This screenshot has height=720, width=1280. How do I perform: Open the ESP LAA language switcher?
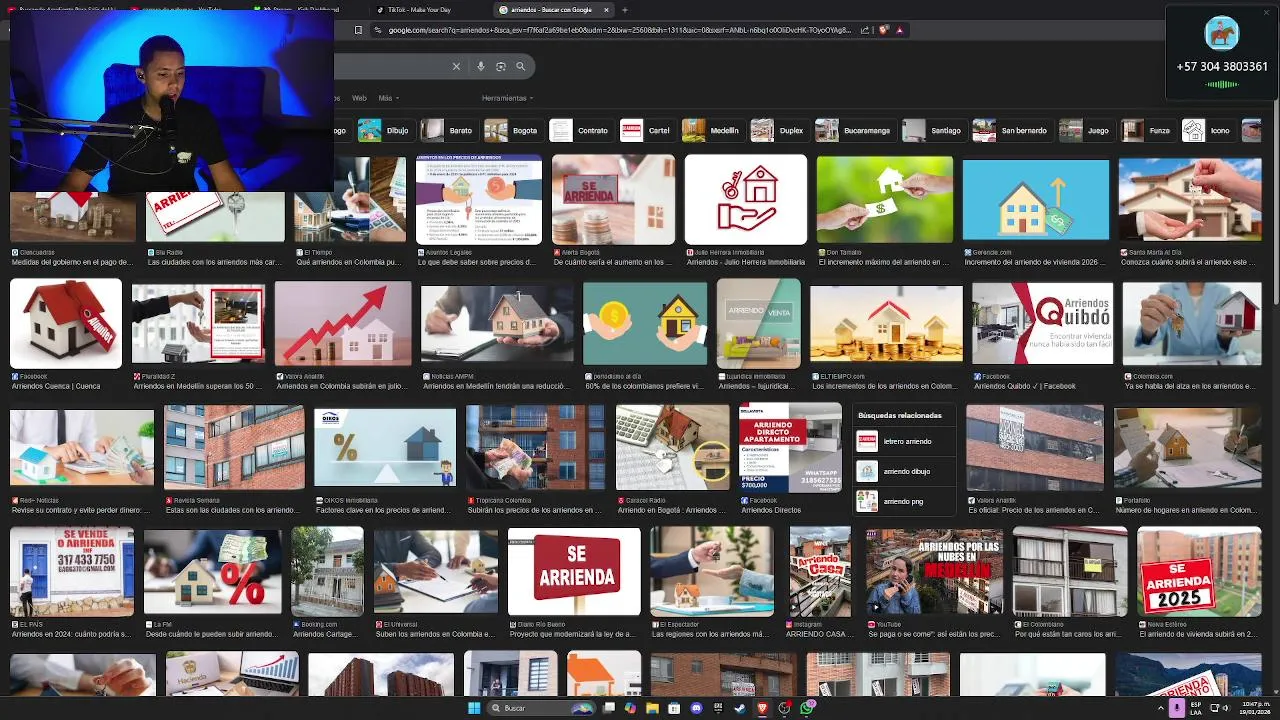1196,708
